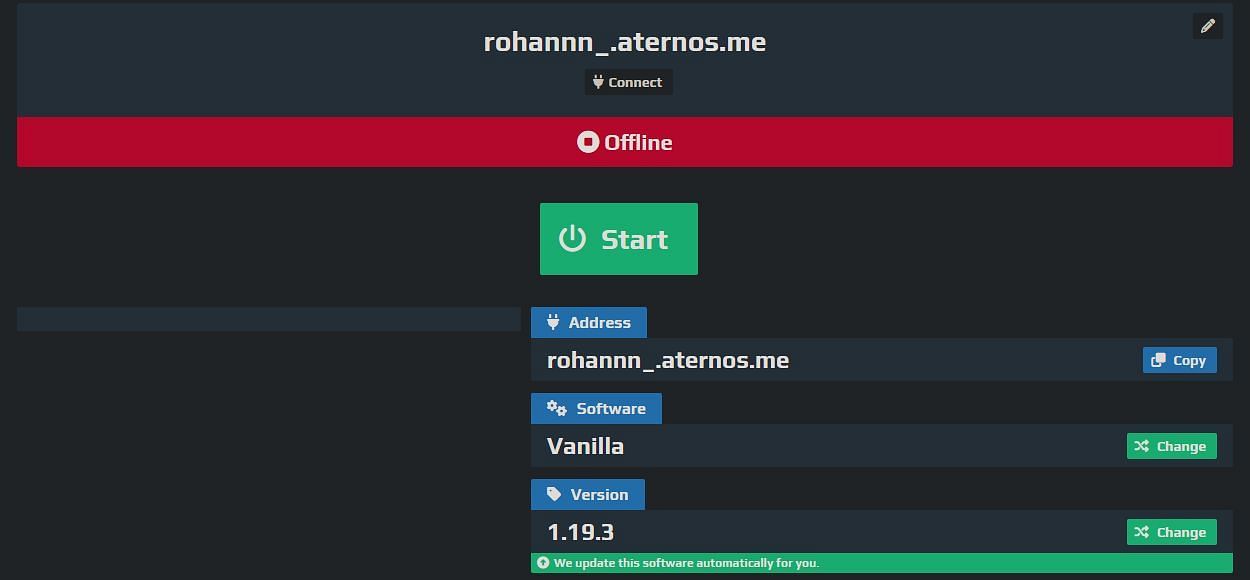Click the 1.19.3 version number
Viewport: 1250px width, 580px height.
click(x=580, y=532)
